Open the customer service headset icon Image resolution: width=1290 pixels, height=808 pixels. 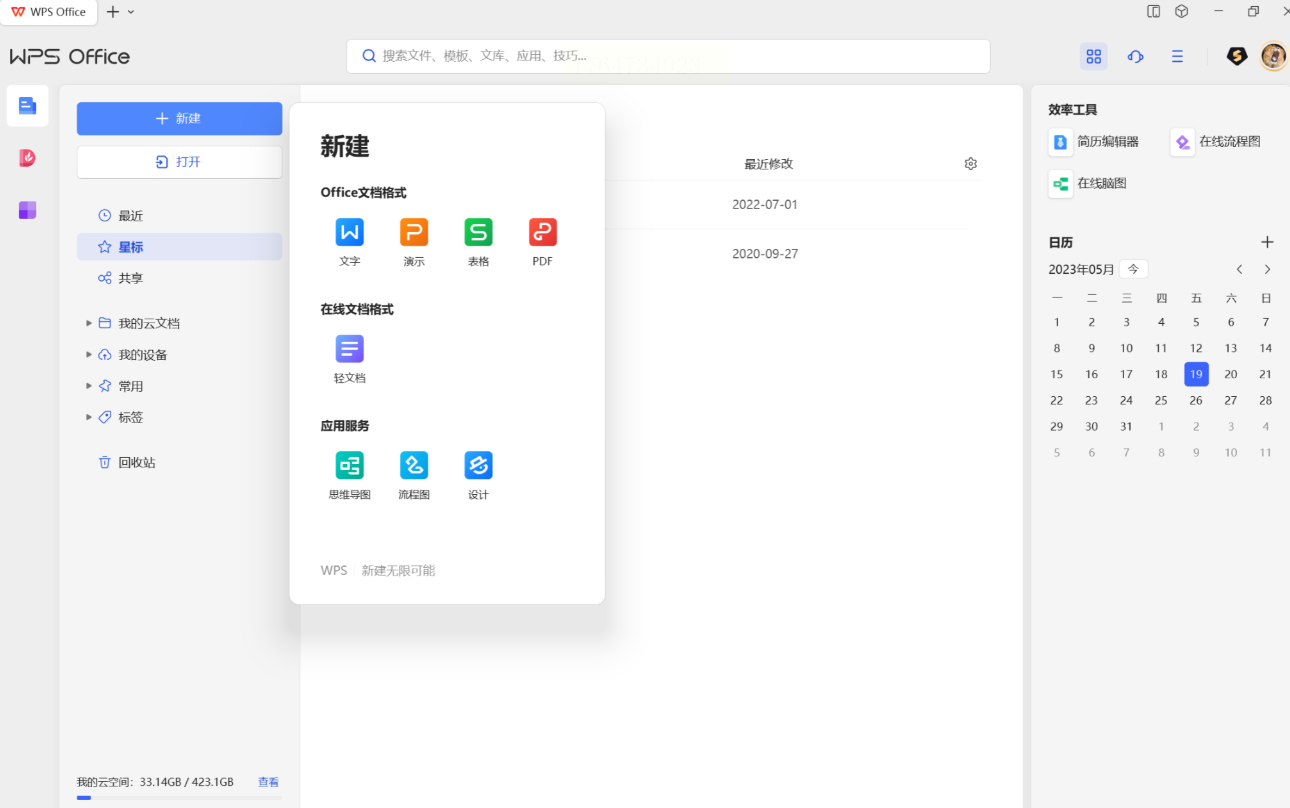[x=1135, y=56]
